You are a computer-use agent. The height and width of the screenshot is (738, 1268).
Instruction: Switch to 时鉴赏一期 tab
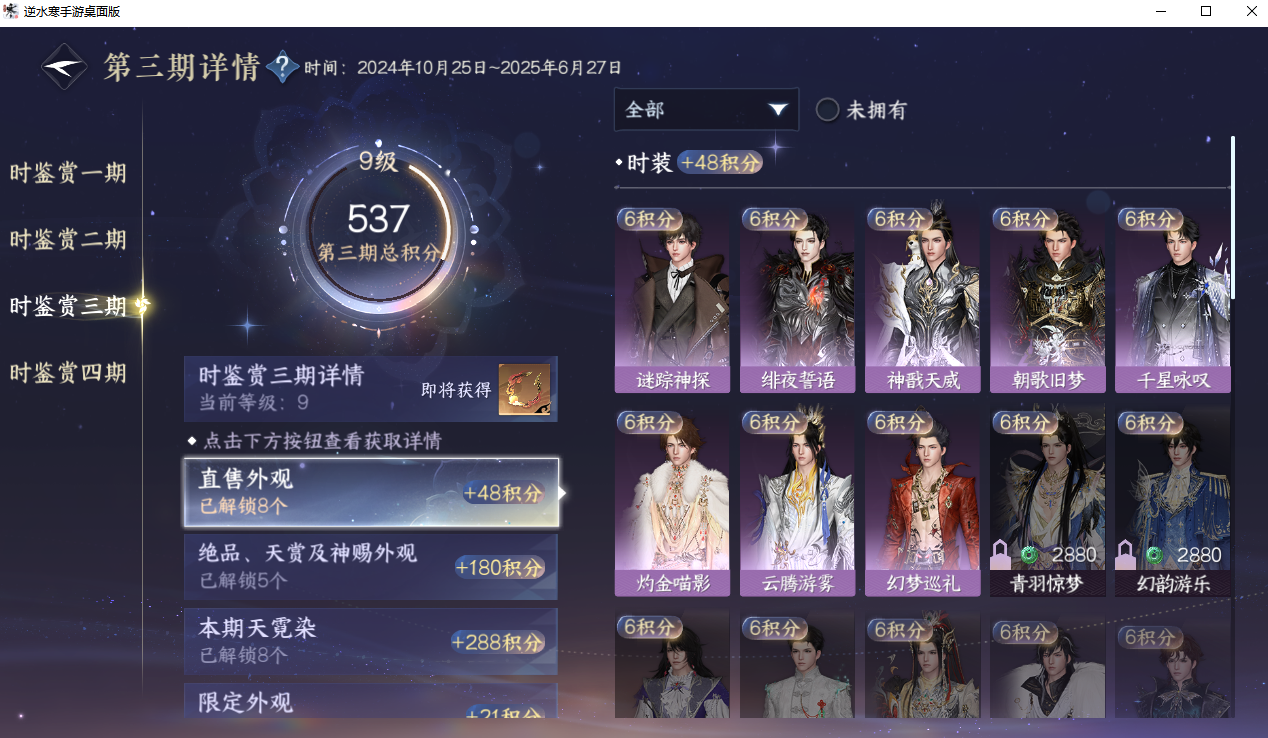pyautogui.click(x=68, y=173)
